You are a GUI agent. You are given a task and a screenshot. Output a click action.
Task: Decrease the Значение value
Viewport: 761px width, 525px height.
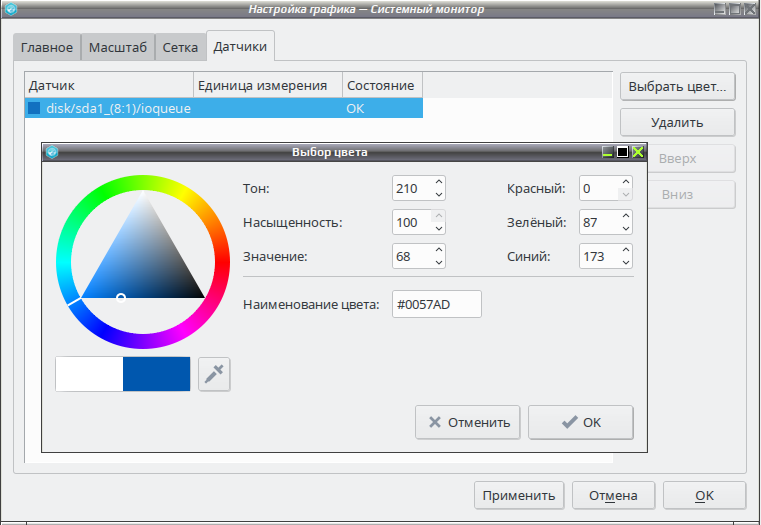click(x=439, y=262)
